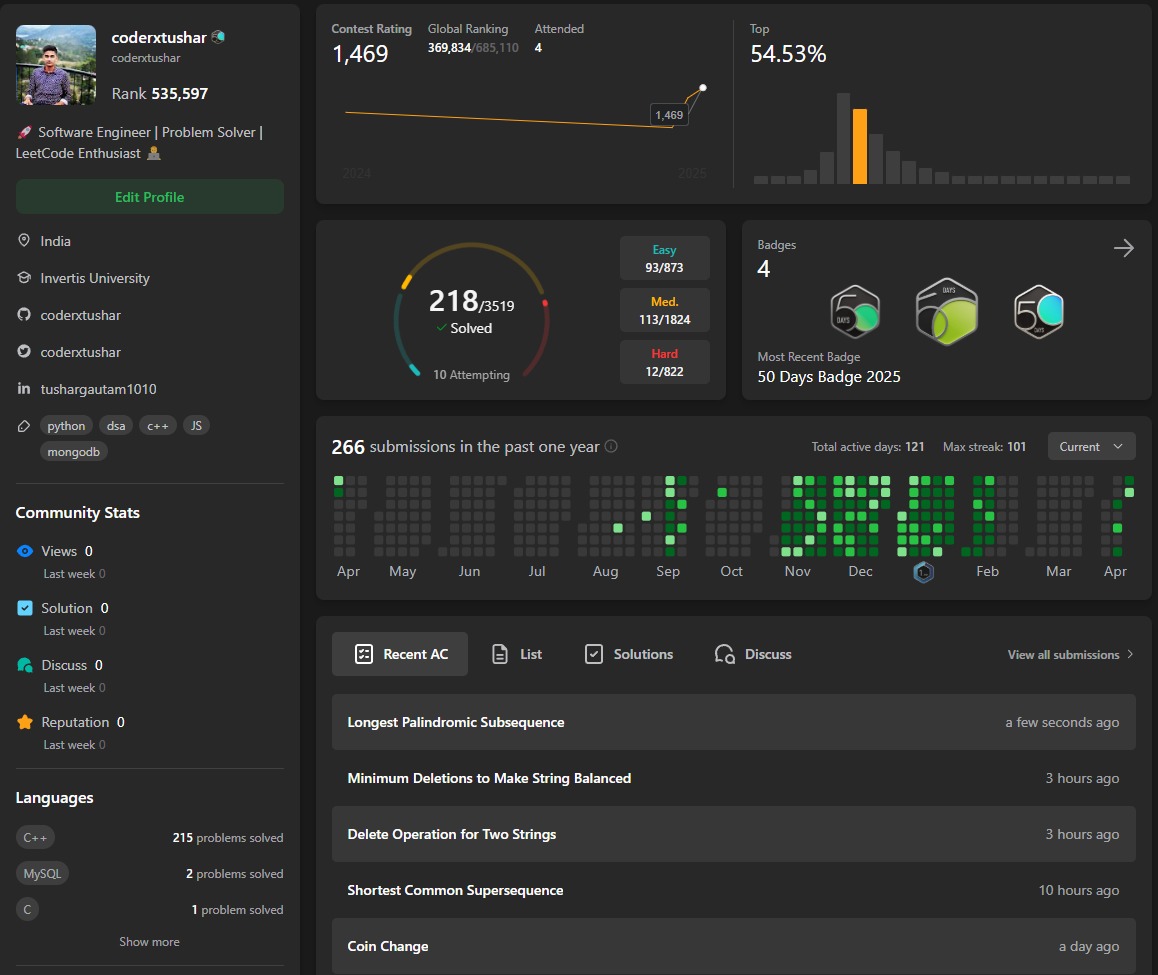1158x975 pixels.
Task: Click the coderxtushar profile photo
Action: pyautogui.click(x=56, y=65)
